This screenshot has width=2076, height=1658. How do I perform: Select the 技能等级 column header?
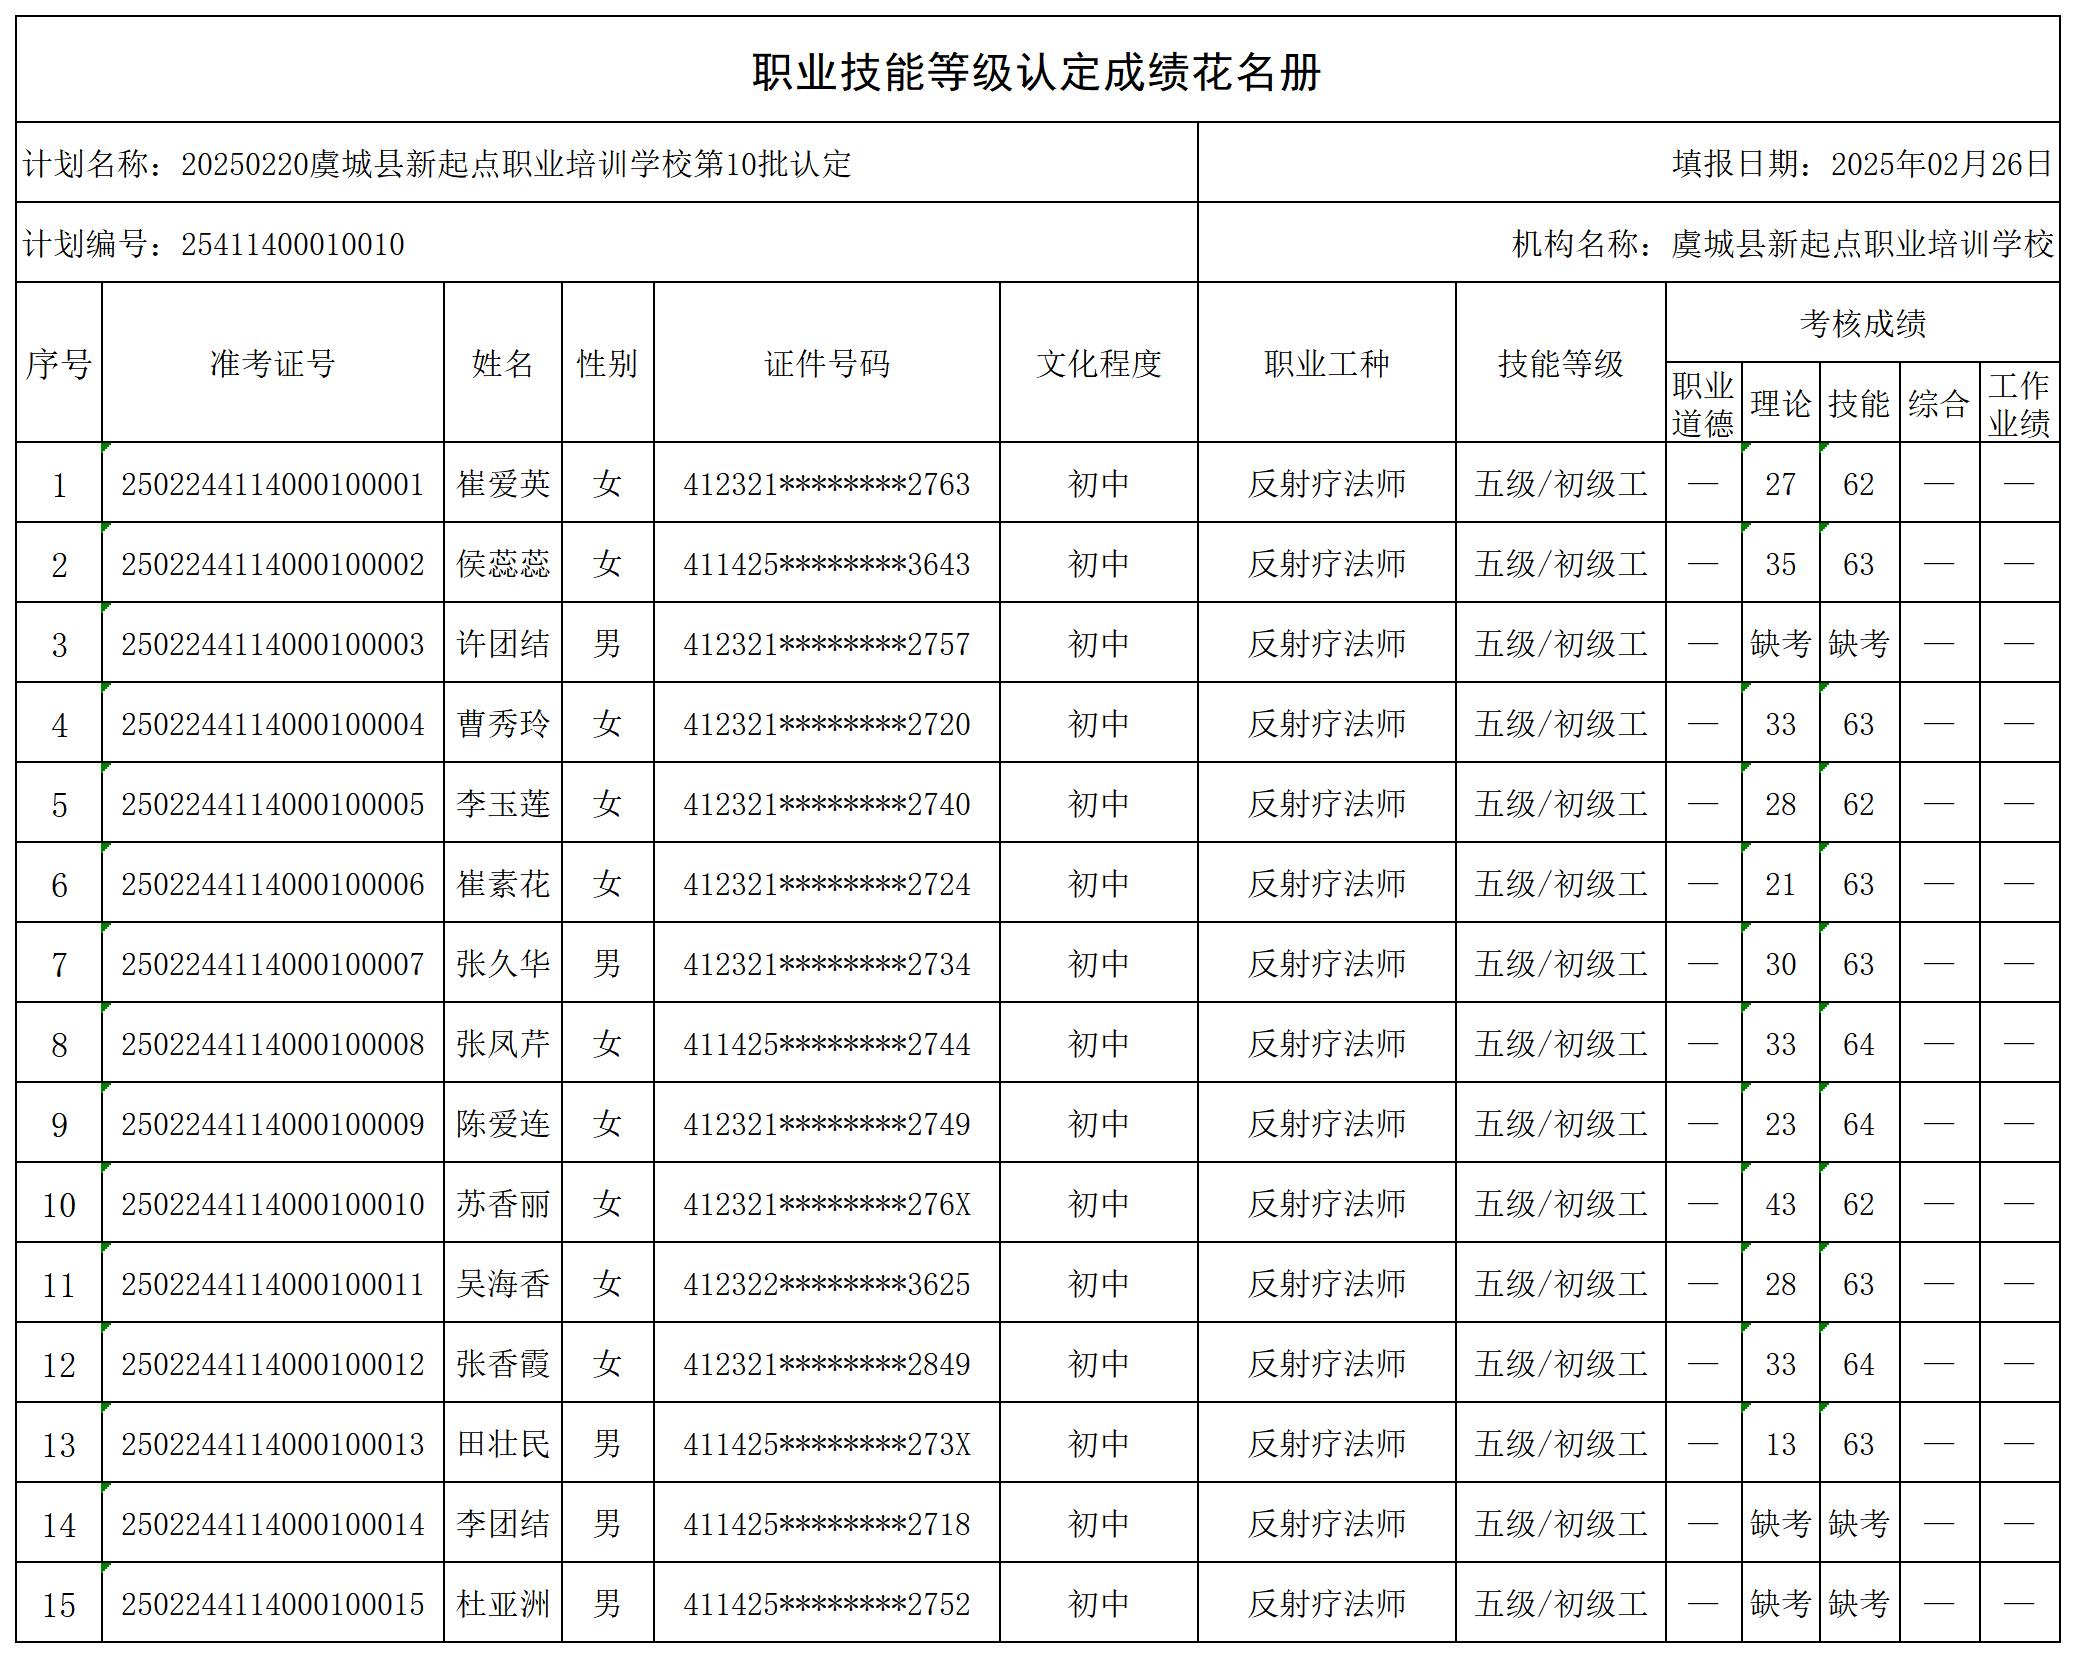1561,363
